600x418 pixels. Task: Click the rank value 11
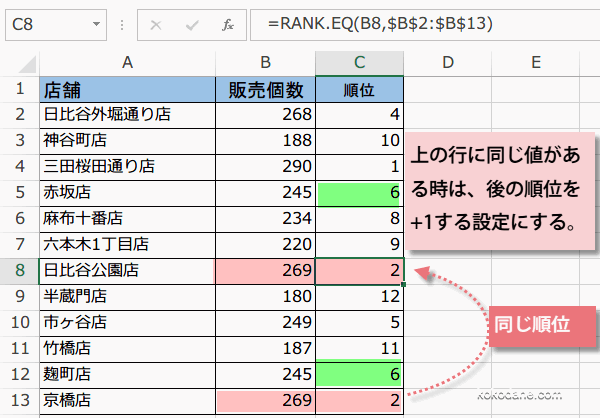359,349
